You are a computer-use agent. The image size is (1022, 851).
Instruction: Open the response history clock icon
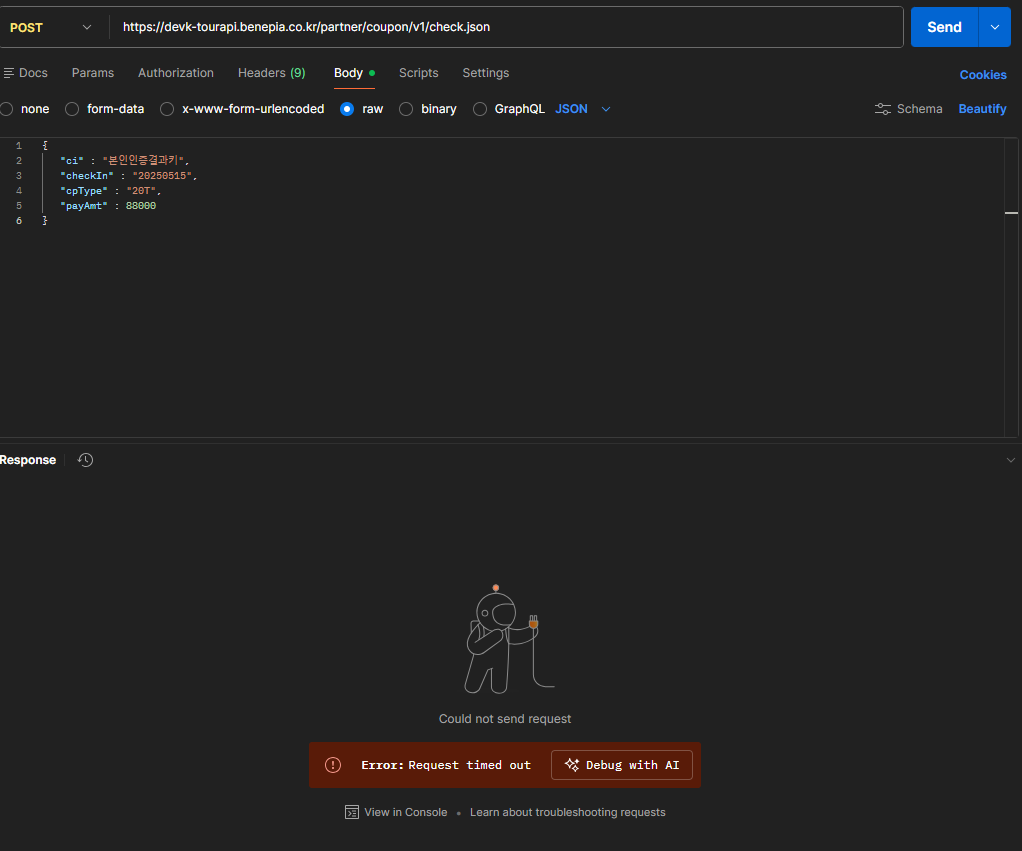pyautogui.click(x=86, y=460)
